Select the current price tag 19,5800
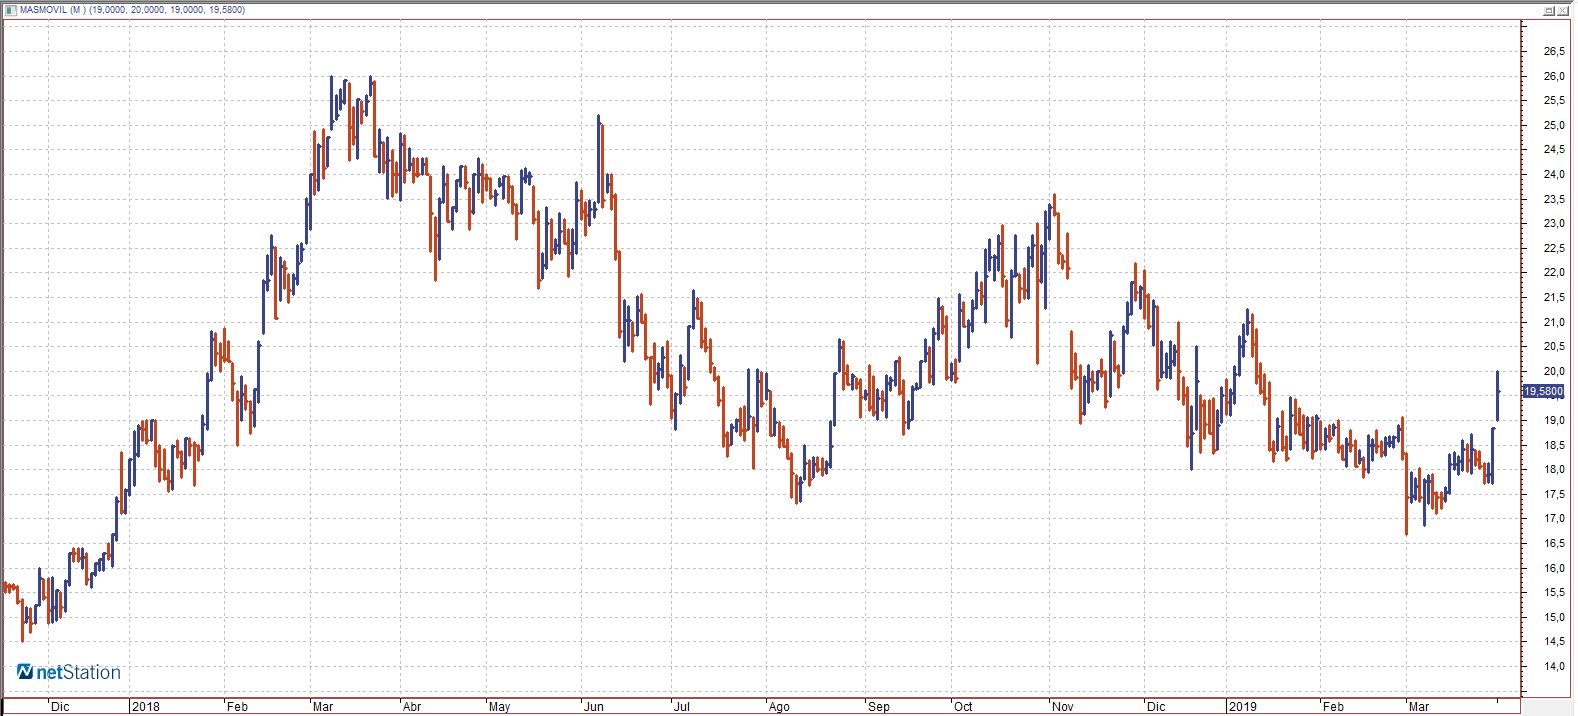The width and height of the screenshot is (1578, 716). (1543, 392)
